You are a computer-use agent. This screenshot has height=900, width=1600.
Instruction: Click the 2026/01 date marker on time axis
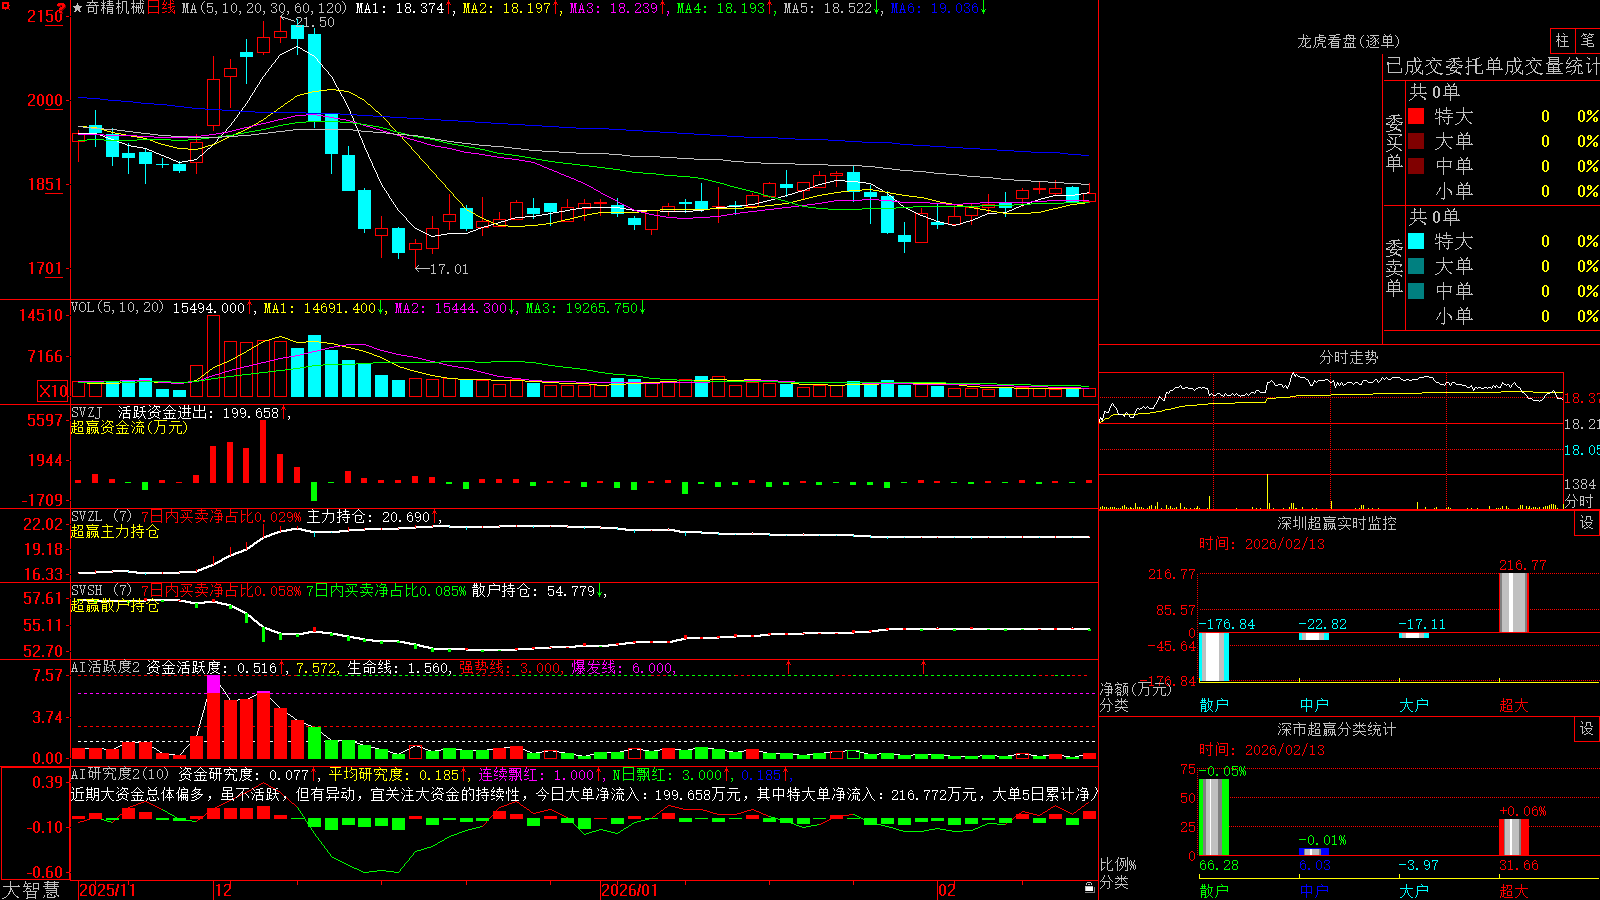630,890
